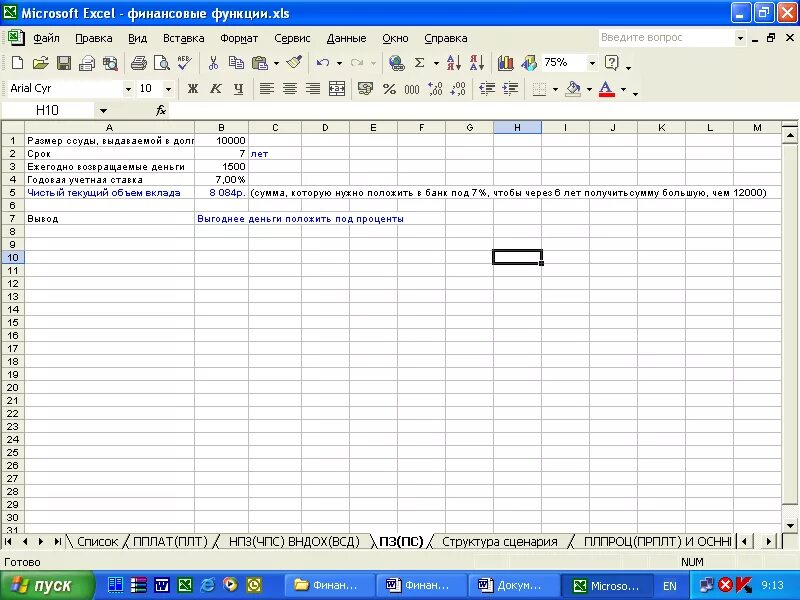This screenshot has width=800, height=600.
Task: Apply the red Font Color button
Action: coord(606,89)
